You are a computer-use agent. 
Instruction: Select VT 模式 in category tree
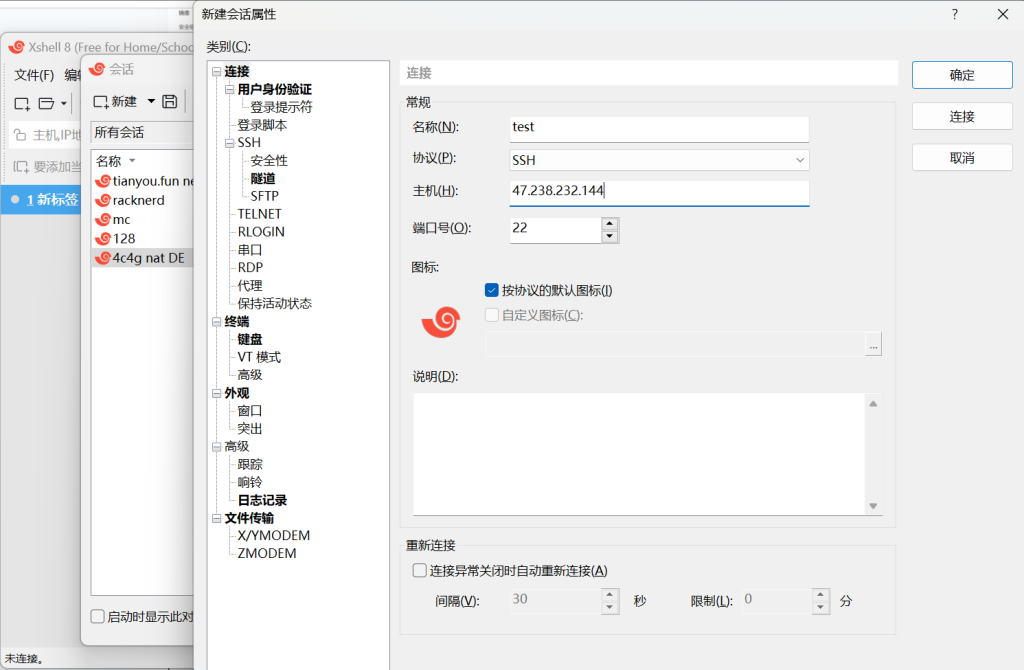point(259,357)
